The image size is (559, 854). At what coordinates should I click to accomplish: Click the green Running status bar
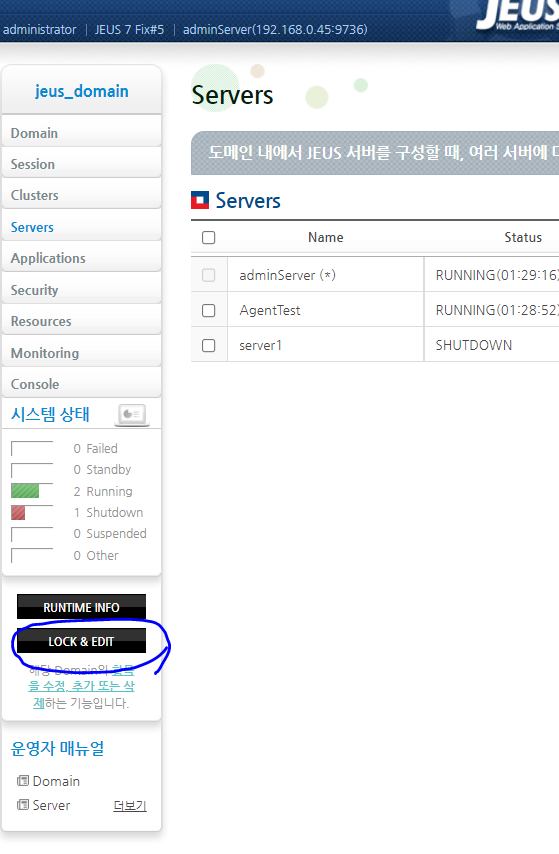coord(25,491)
